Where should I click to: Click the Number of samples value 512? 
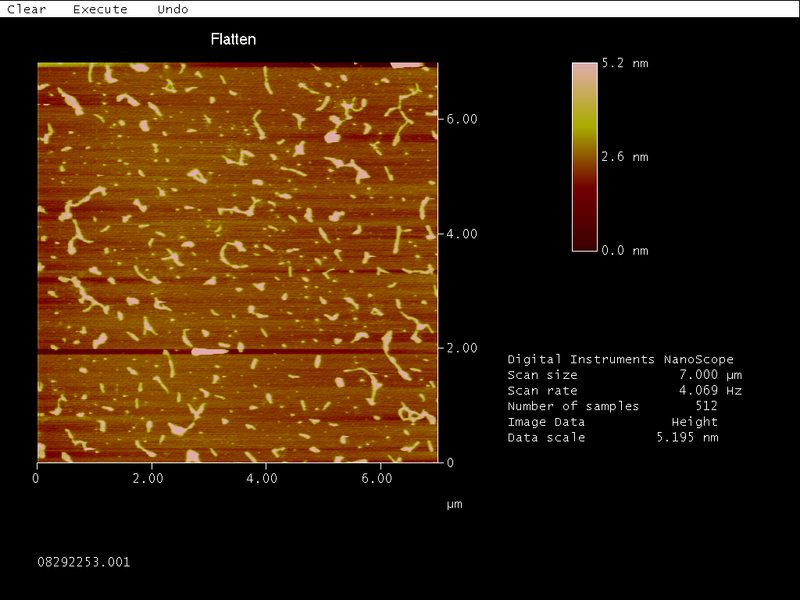click(706, 406)
